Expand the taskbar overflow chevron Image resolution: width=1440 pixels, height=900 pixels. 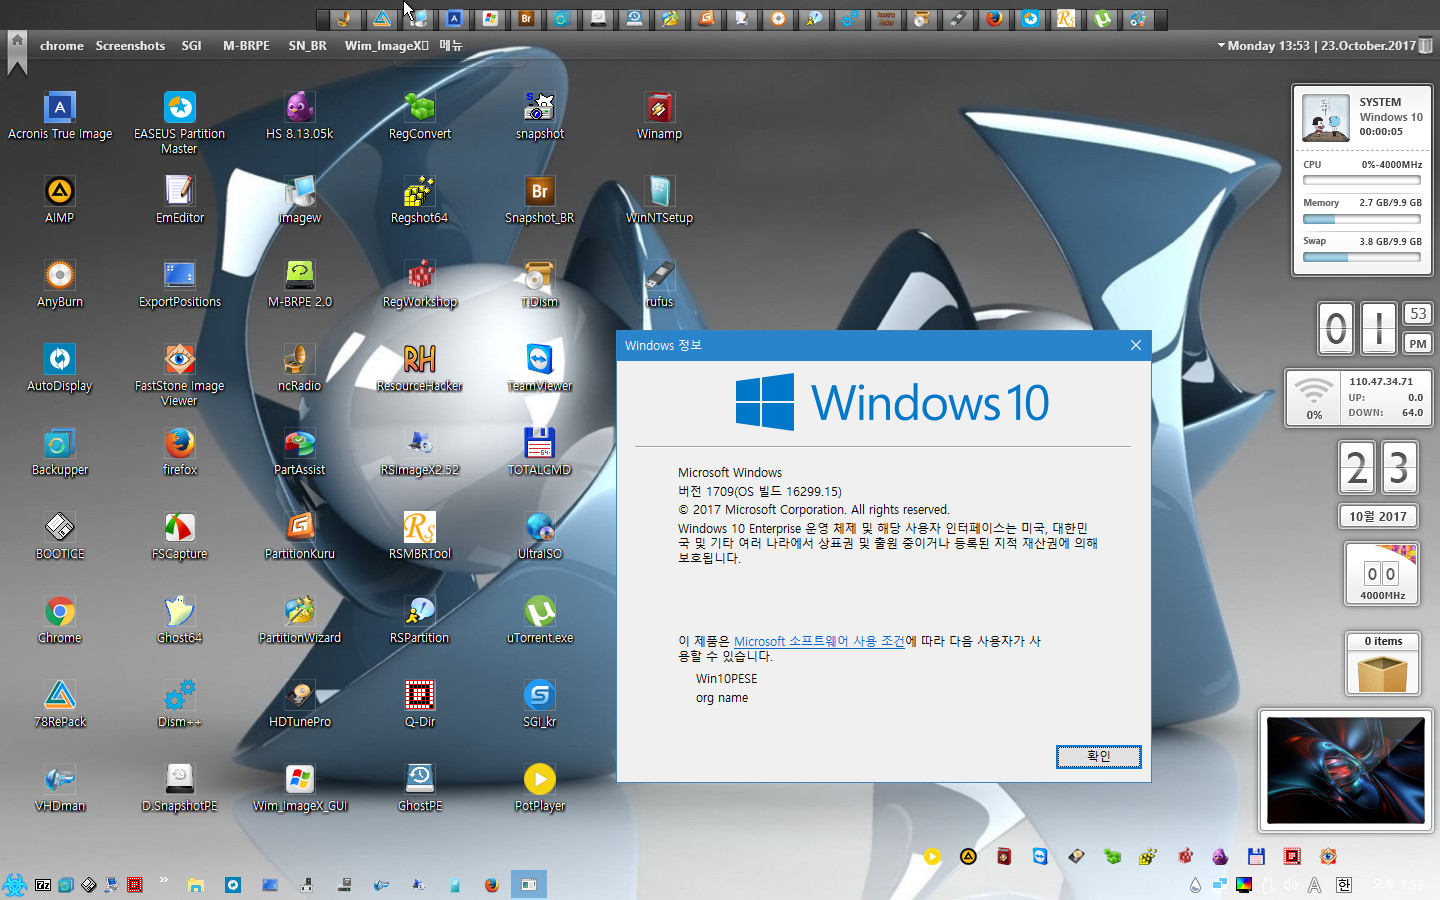click(163, 881)
